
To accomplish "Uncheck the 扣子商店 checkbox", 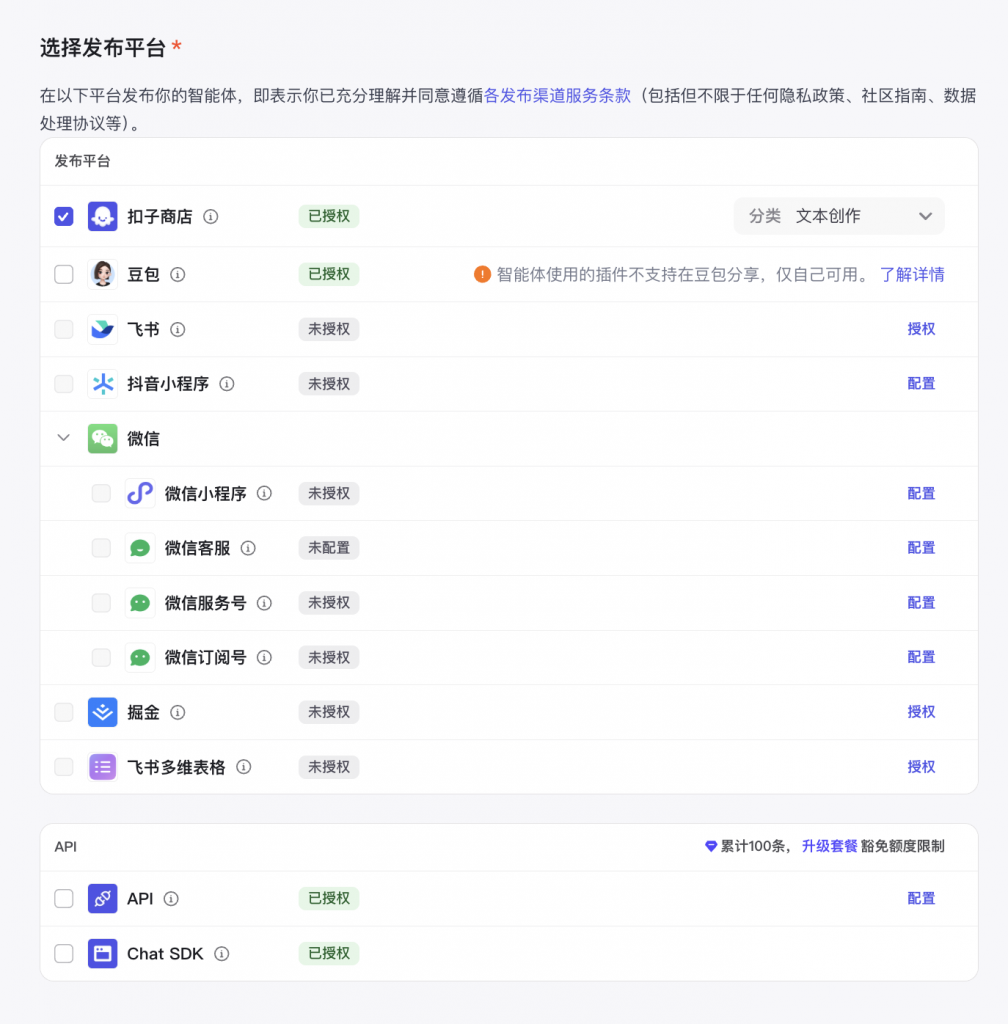I will [x=64, y=216].
